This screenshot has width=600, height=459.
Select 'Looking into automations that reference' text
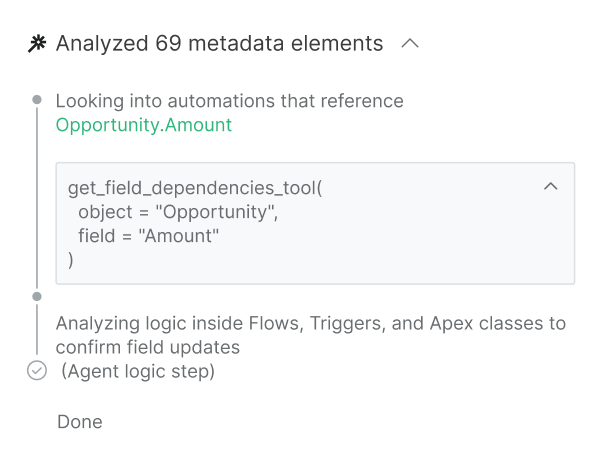click(229, 101)
